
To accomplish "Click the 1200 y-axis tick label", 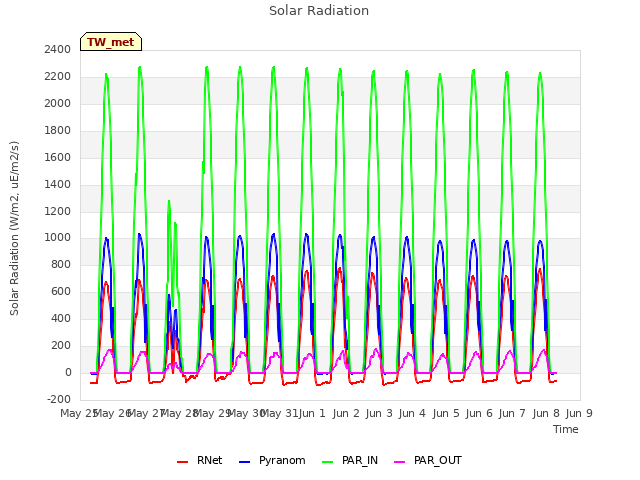I will pos(58,211).
